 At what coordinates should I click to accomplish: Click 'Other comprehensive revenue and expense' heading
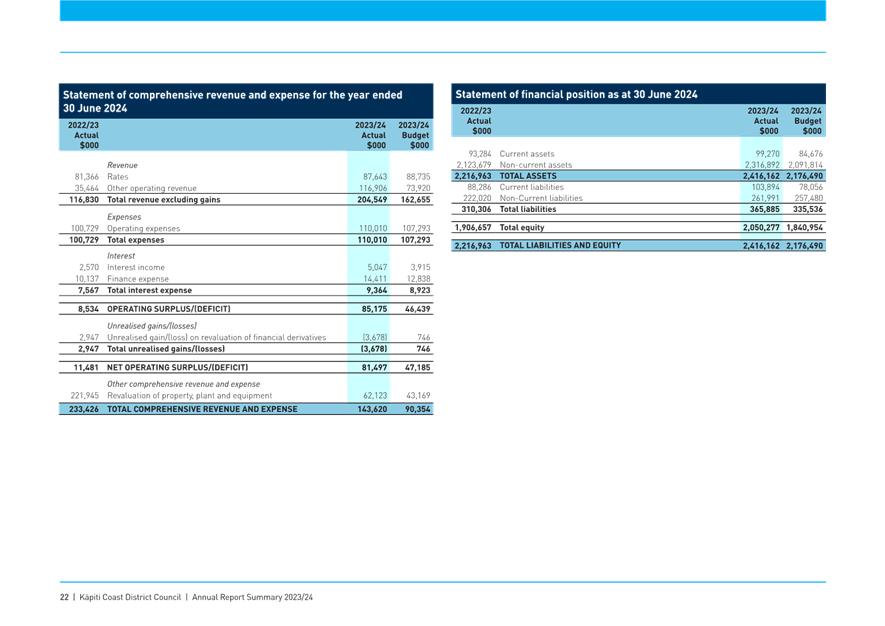click(x=183, y=384)
